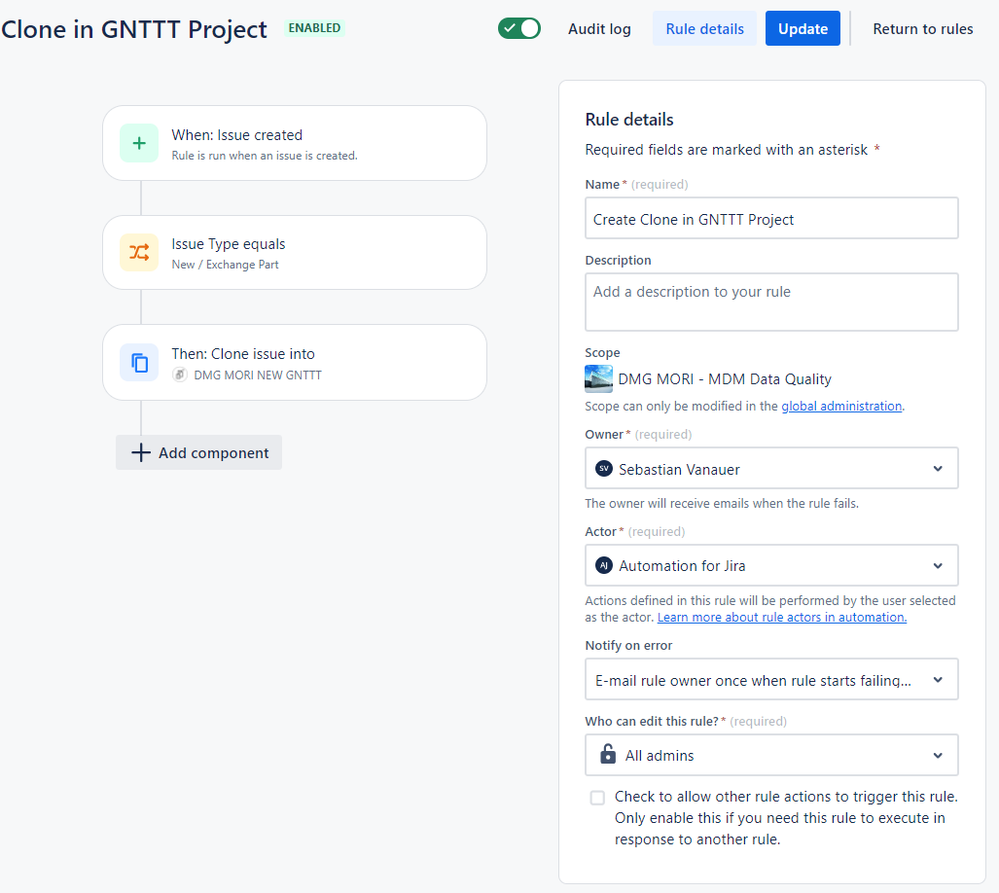Click the unlocked padlock icon
The height and width of the screenshot is (893, 999).
pos(608,755)
